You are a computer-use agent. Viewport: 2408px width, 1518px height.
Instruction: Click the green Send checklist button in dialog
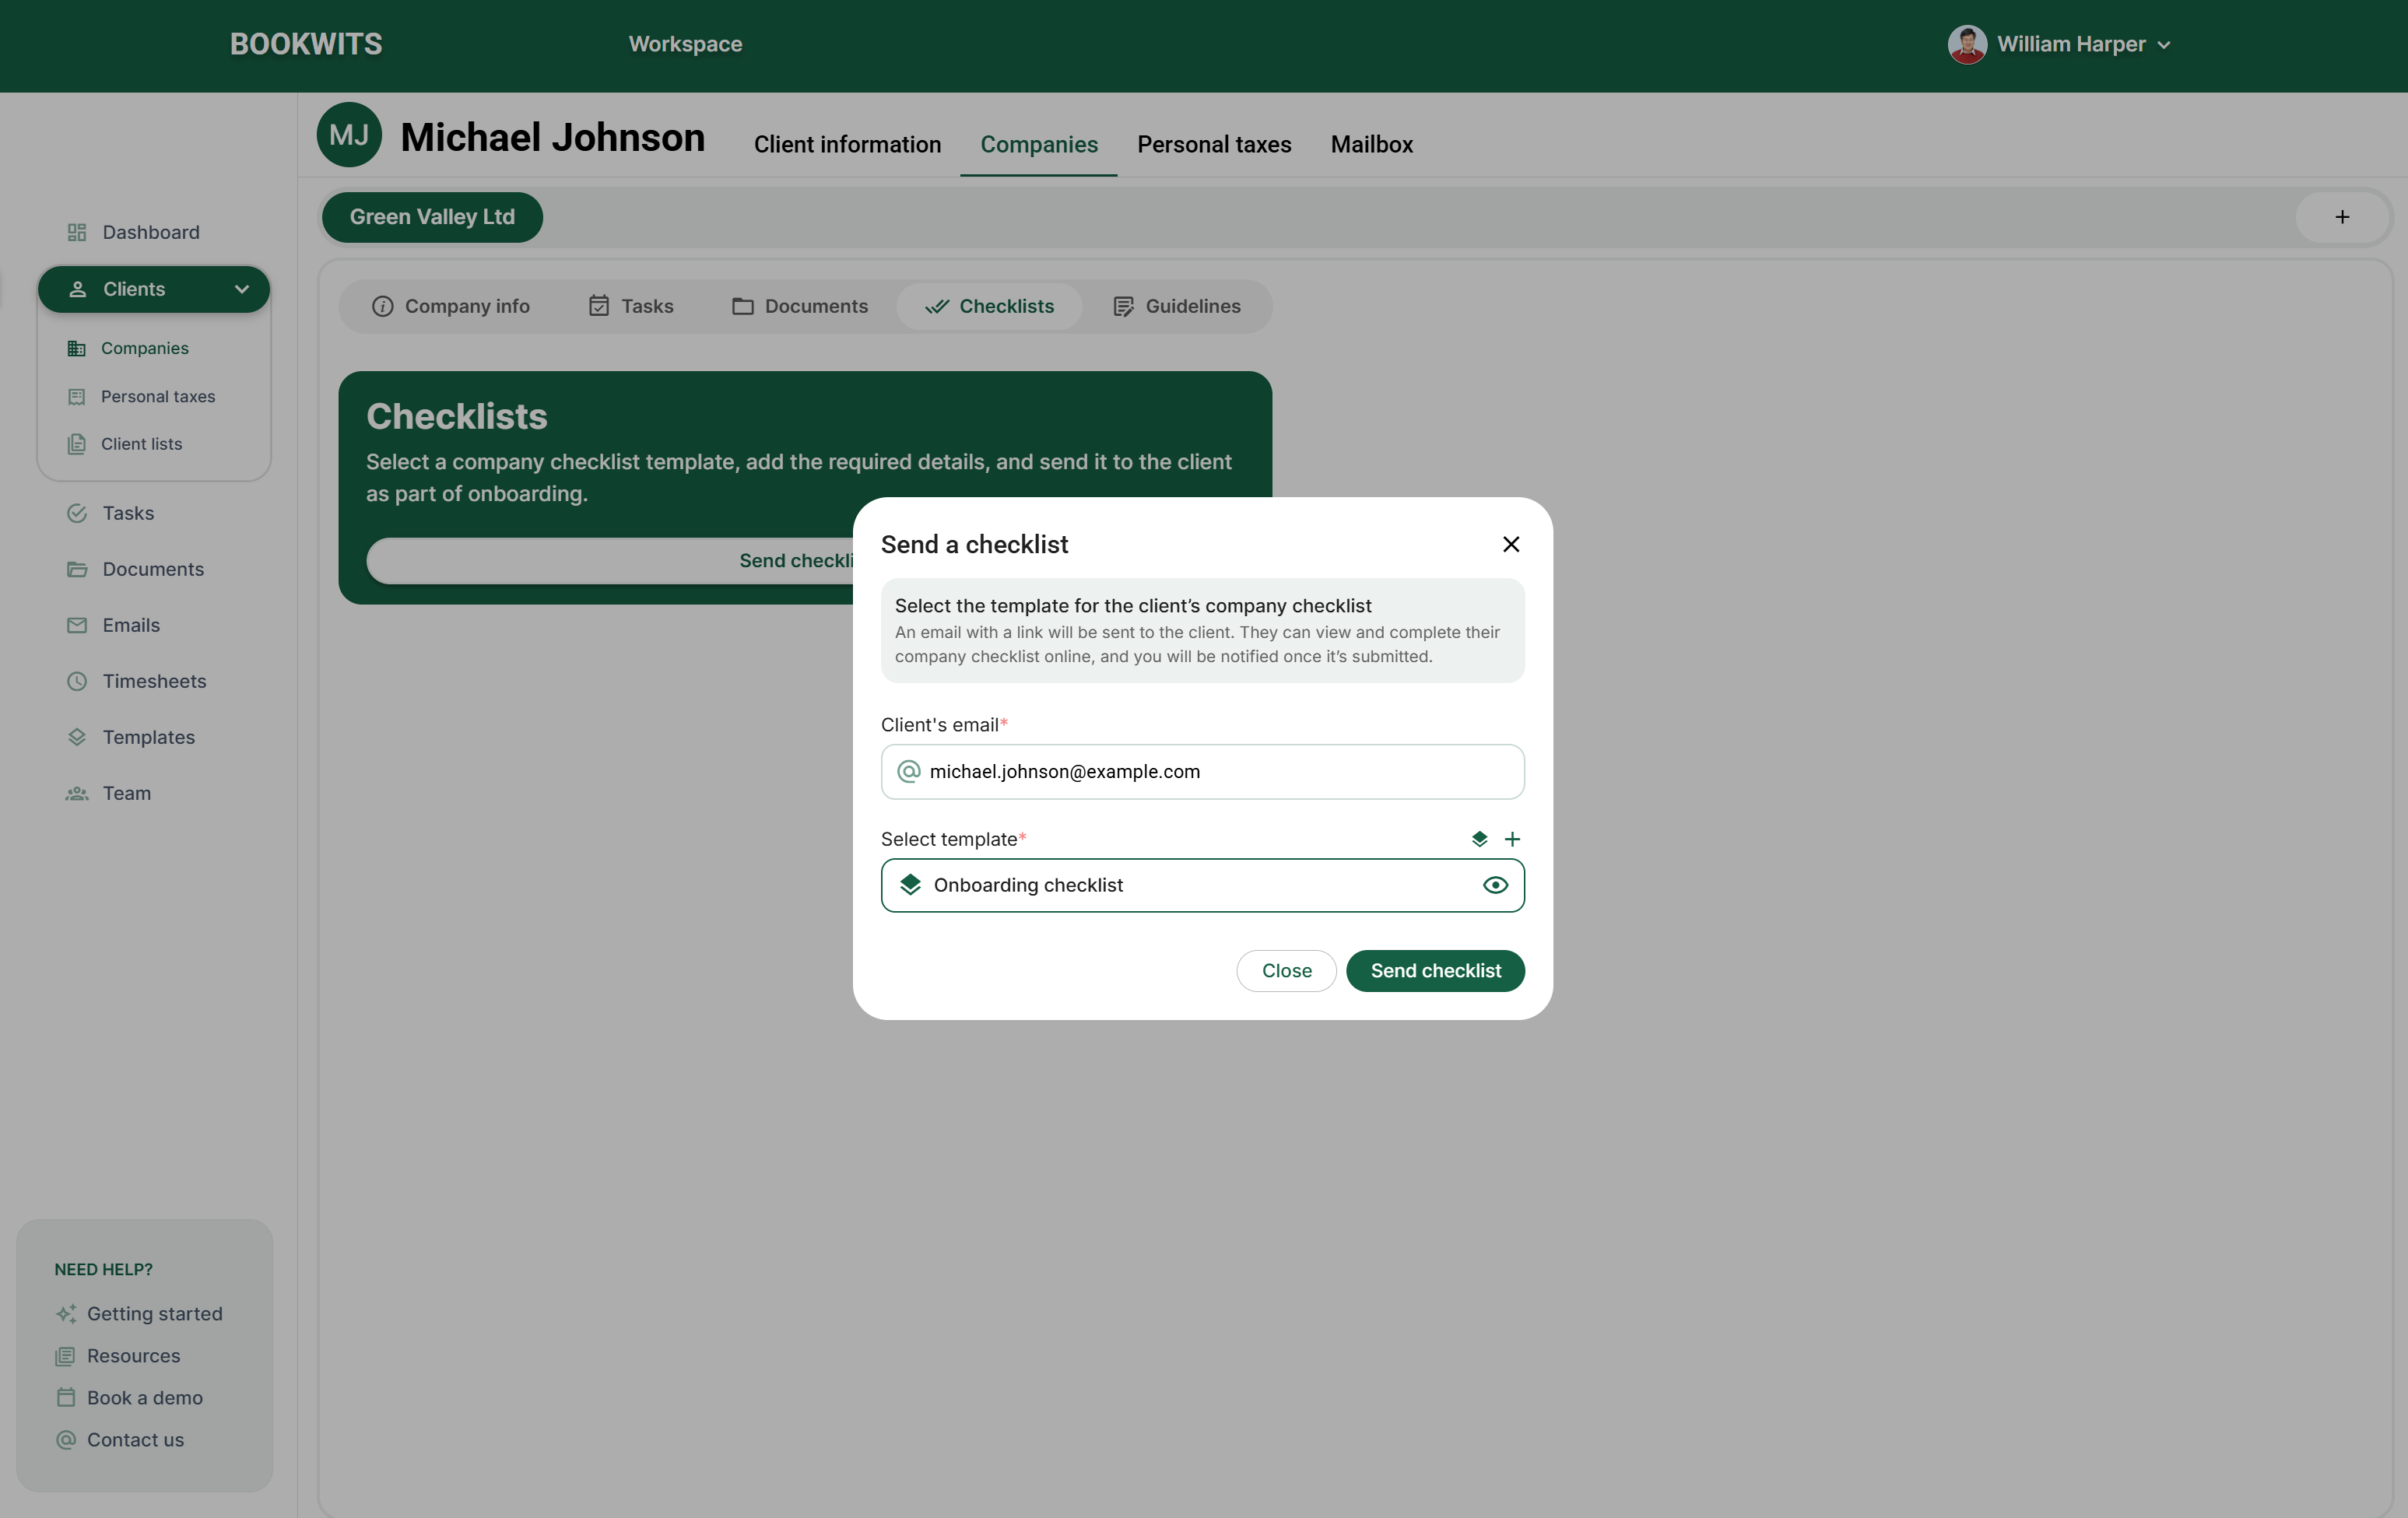click(x=1435, y=971)
